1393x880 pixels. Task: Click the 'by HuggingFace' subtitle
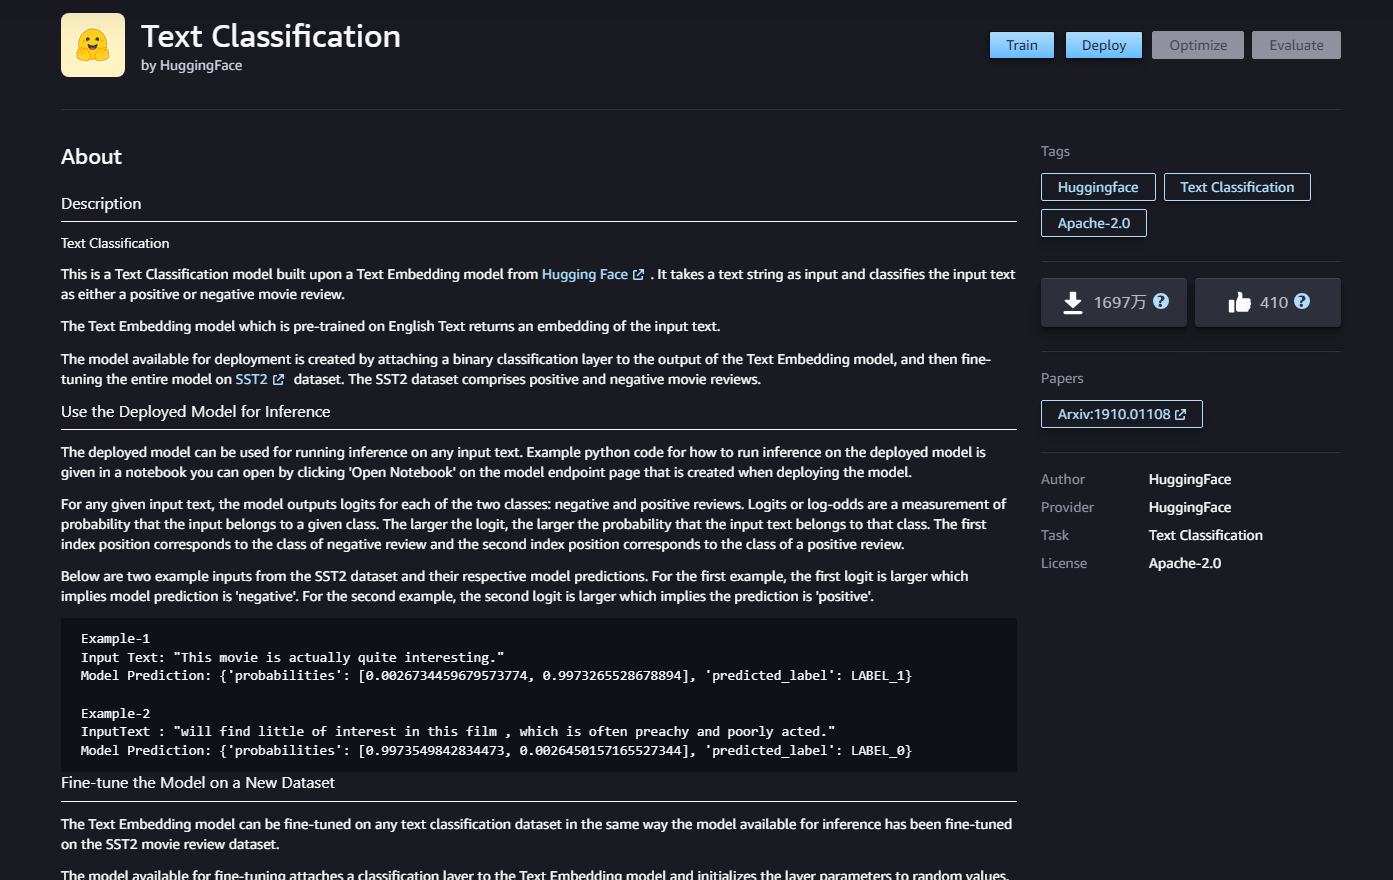click(192, 65)
